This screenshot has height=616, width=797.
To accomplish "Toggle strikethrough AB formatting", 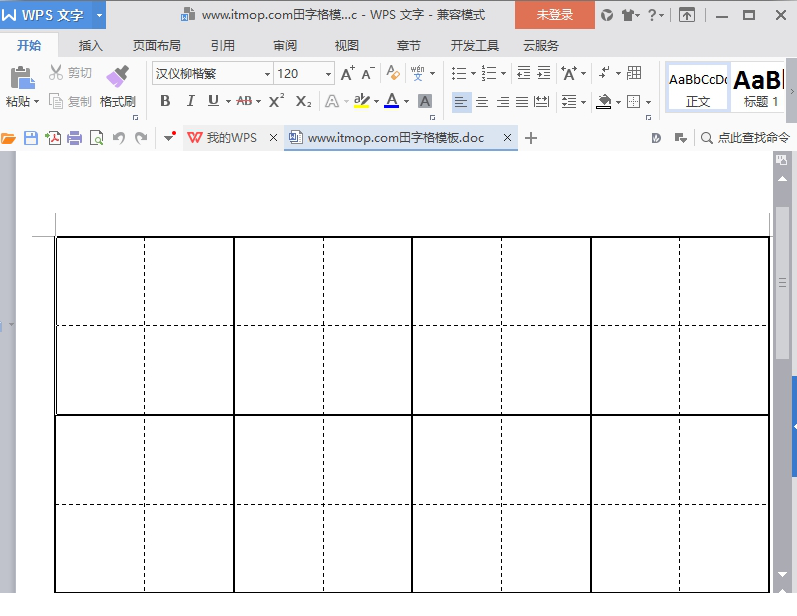I will pyautogui.click(x=244, y=101).
